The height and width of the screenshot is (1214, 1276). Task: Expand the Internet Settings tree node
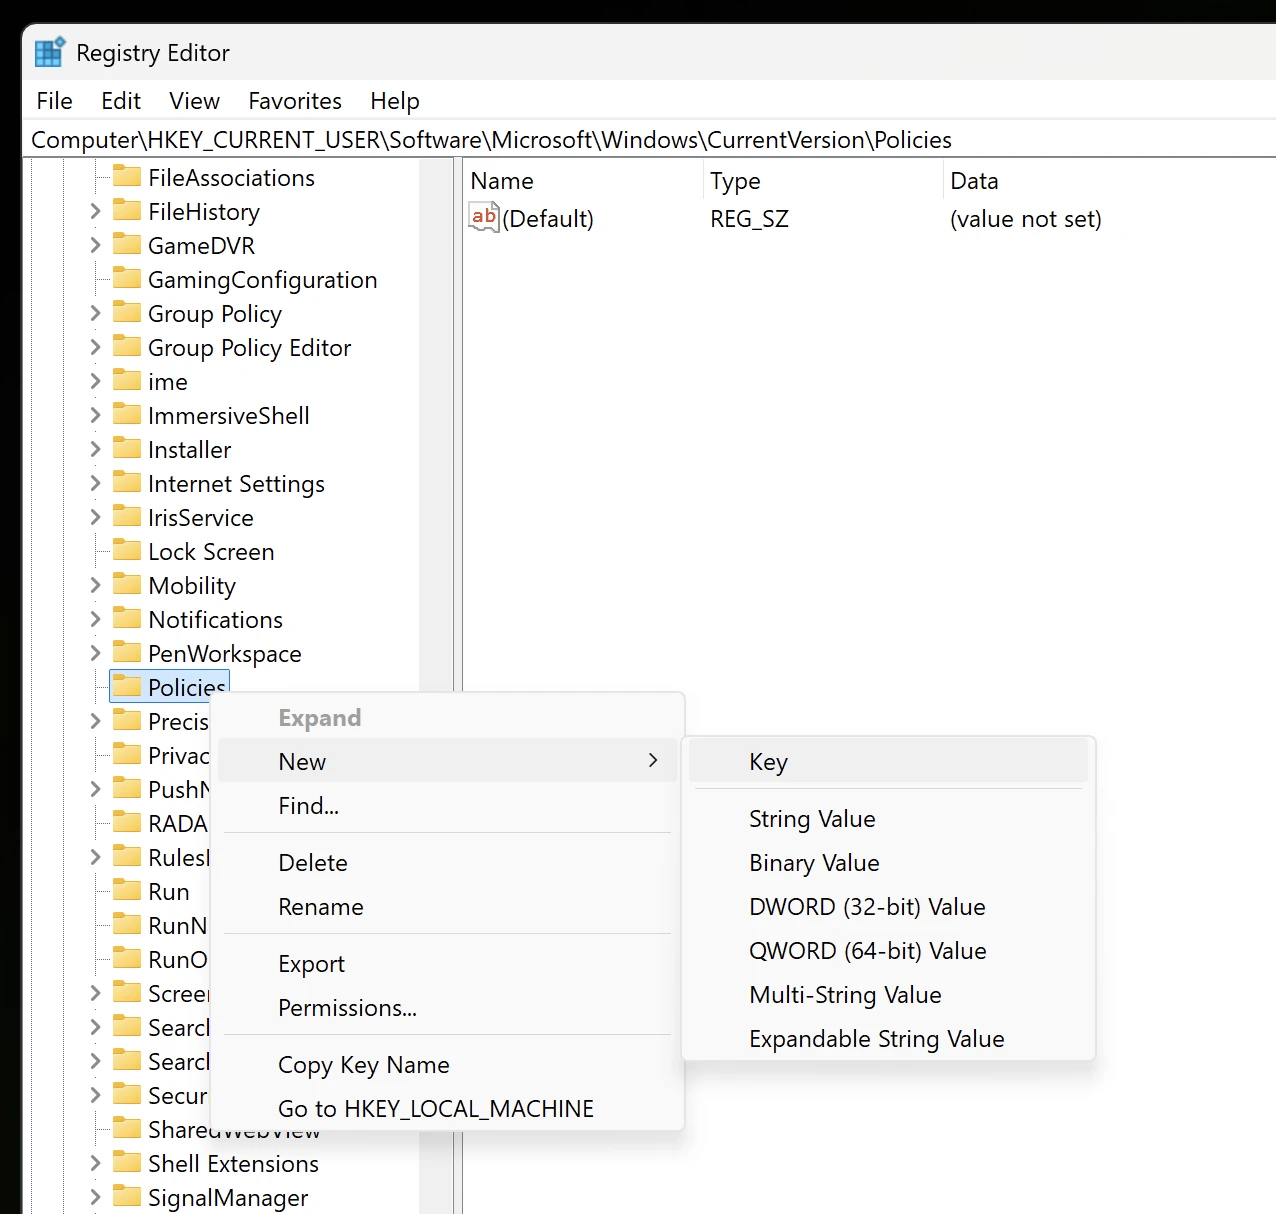(95, 484)
